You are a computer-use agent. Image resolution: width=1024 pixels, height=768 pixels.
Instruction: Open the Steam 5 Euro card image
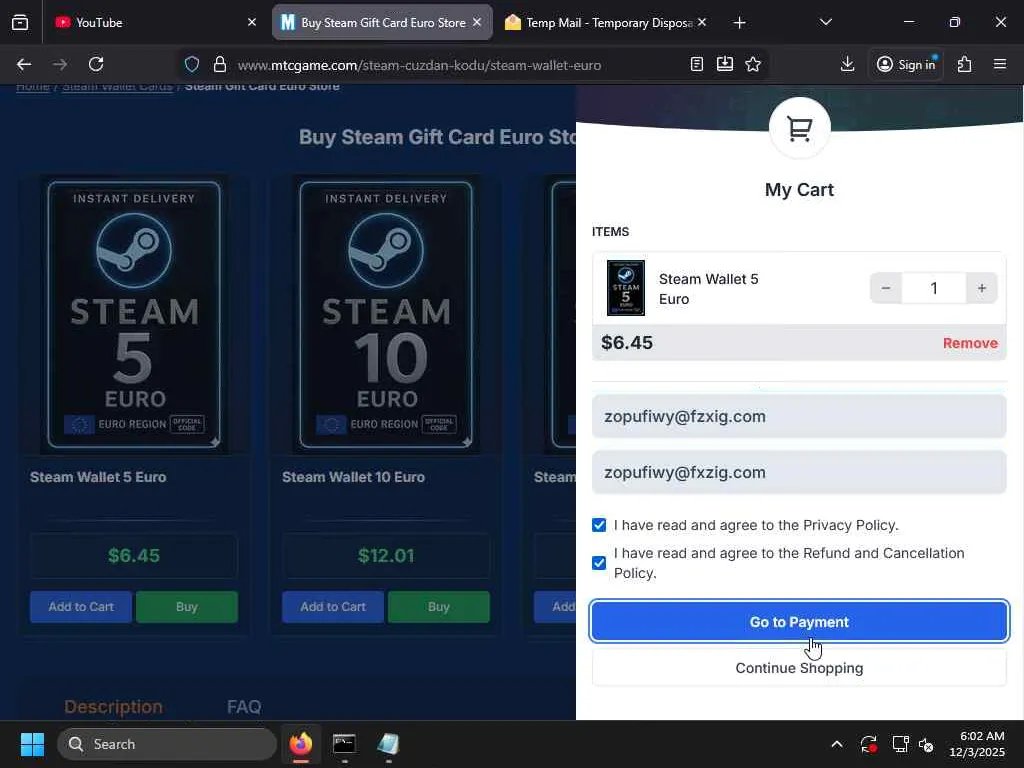click(x=134, y=315)
